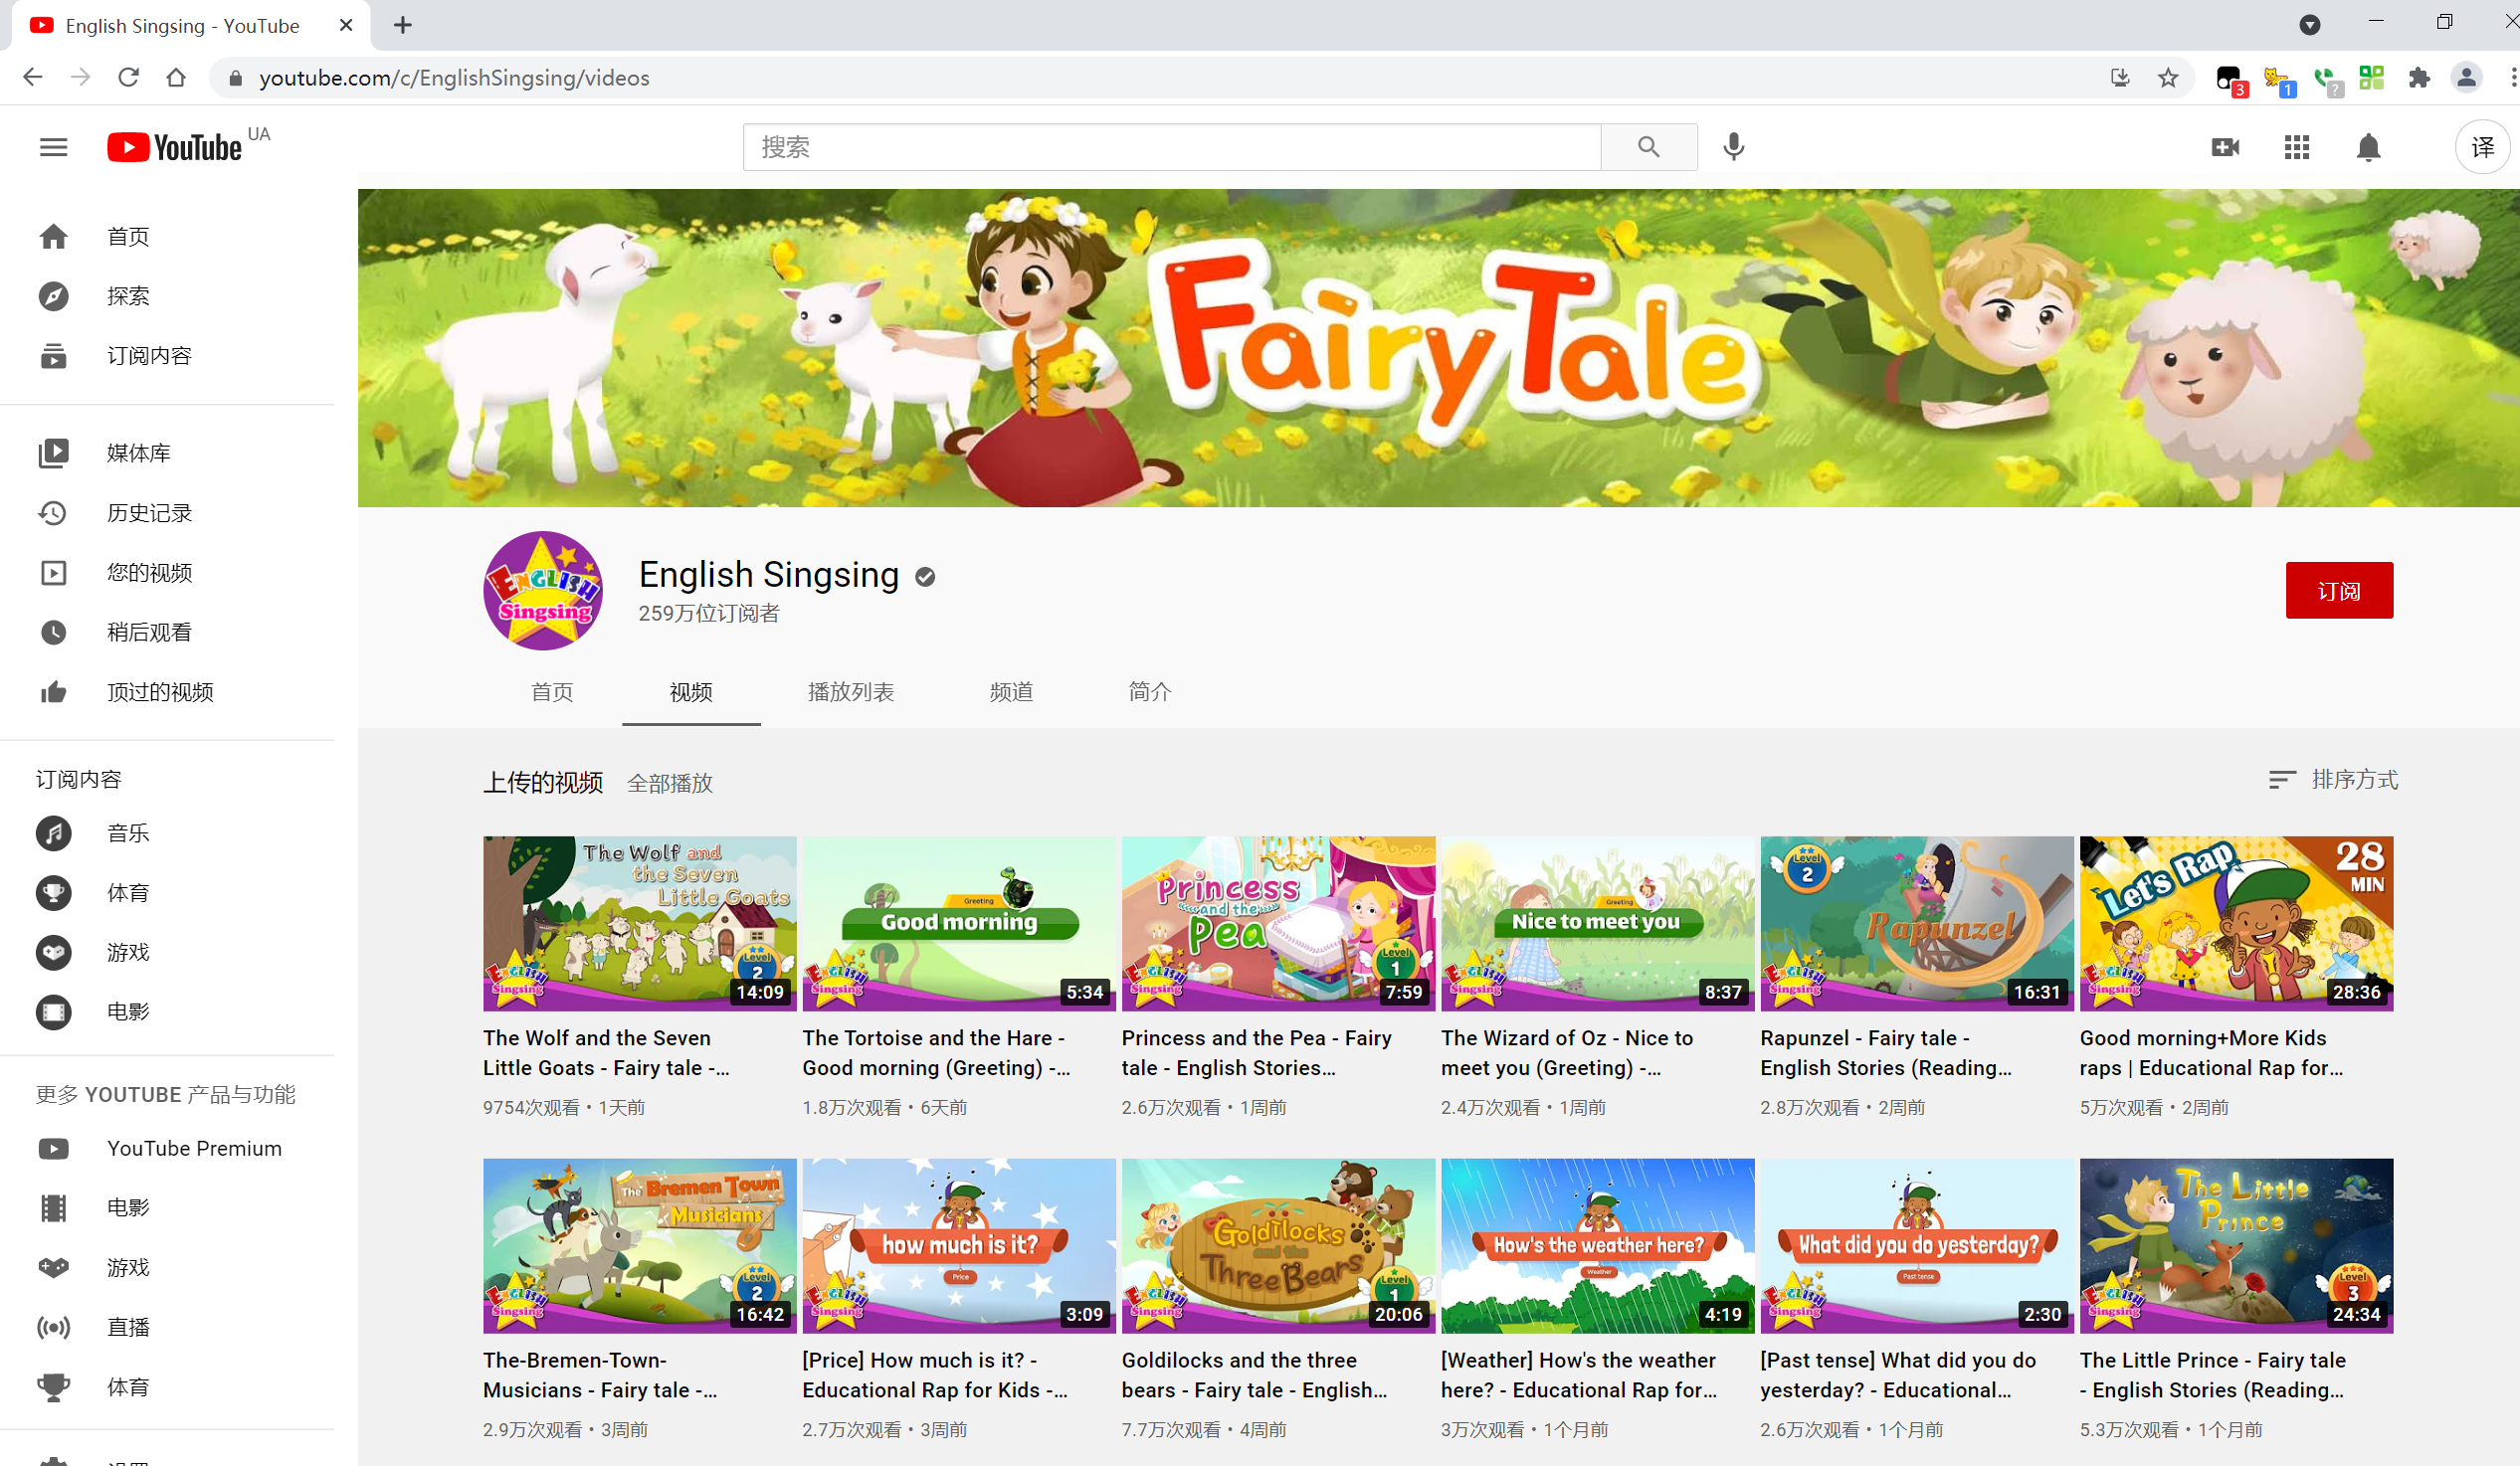Subscribe to English Singsing channel

click(x=2338, y=591)
